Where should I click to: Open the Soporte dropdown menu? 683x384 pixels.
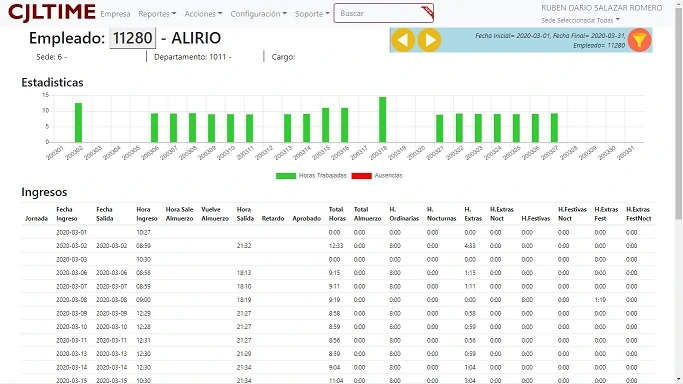[x=312, y=14]
